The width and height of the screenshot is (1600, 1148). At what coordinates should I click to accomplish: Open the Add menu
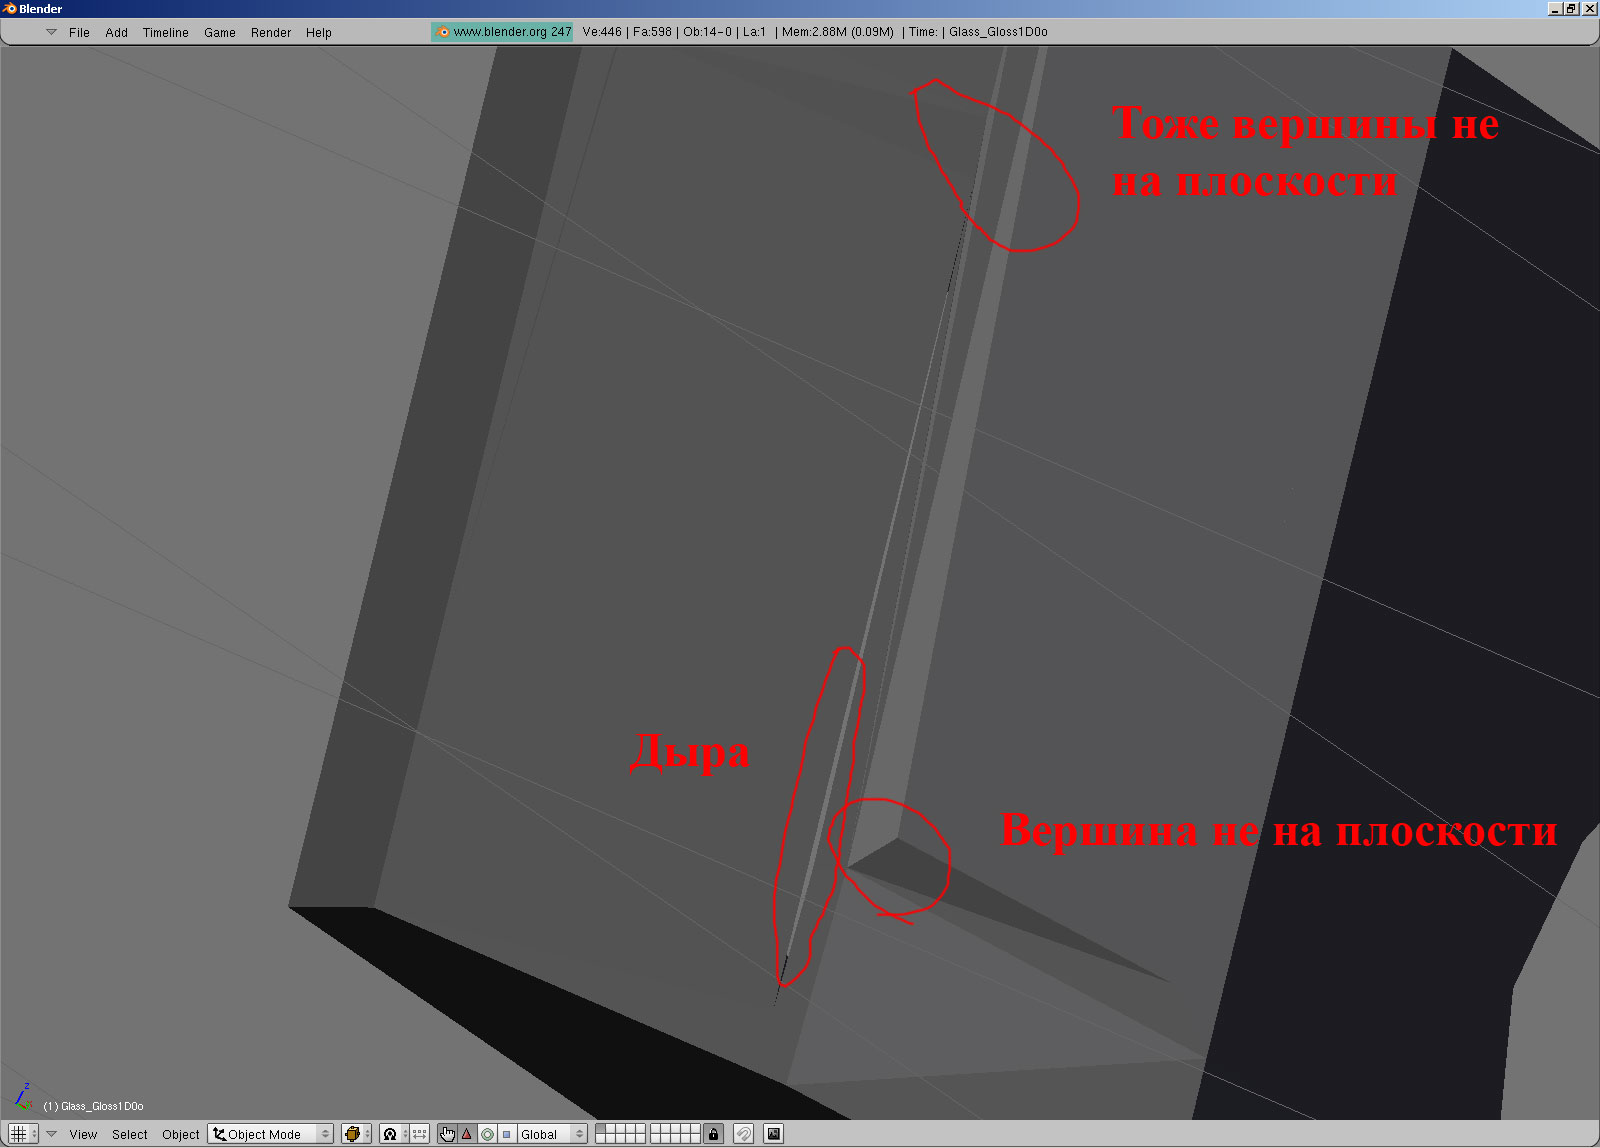point(117,33)
